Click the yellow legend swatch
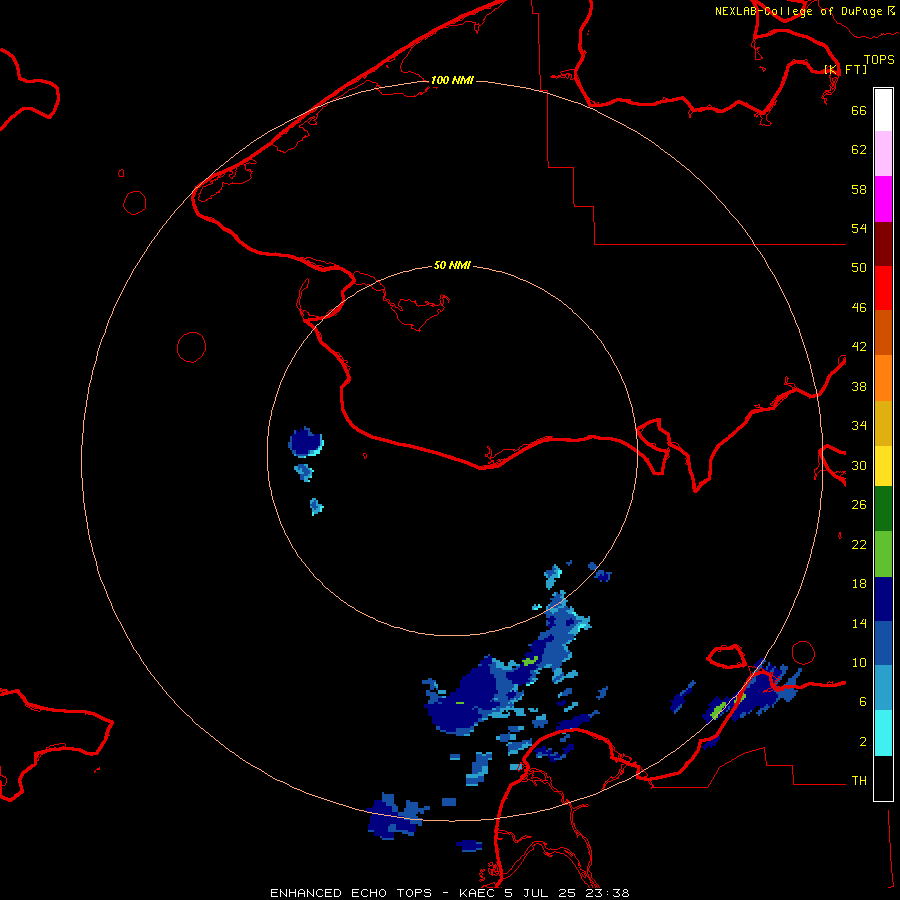Viewport: 900px width, 900px height. (883, 465)
